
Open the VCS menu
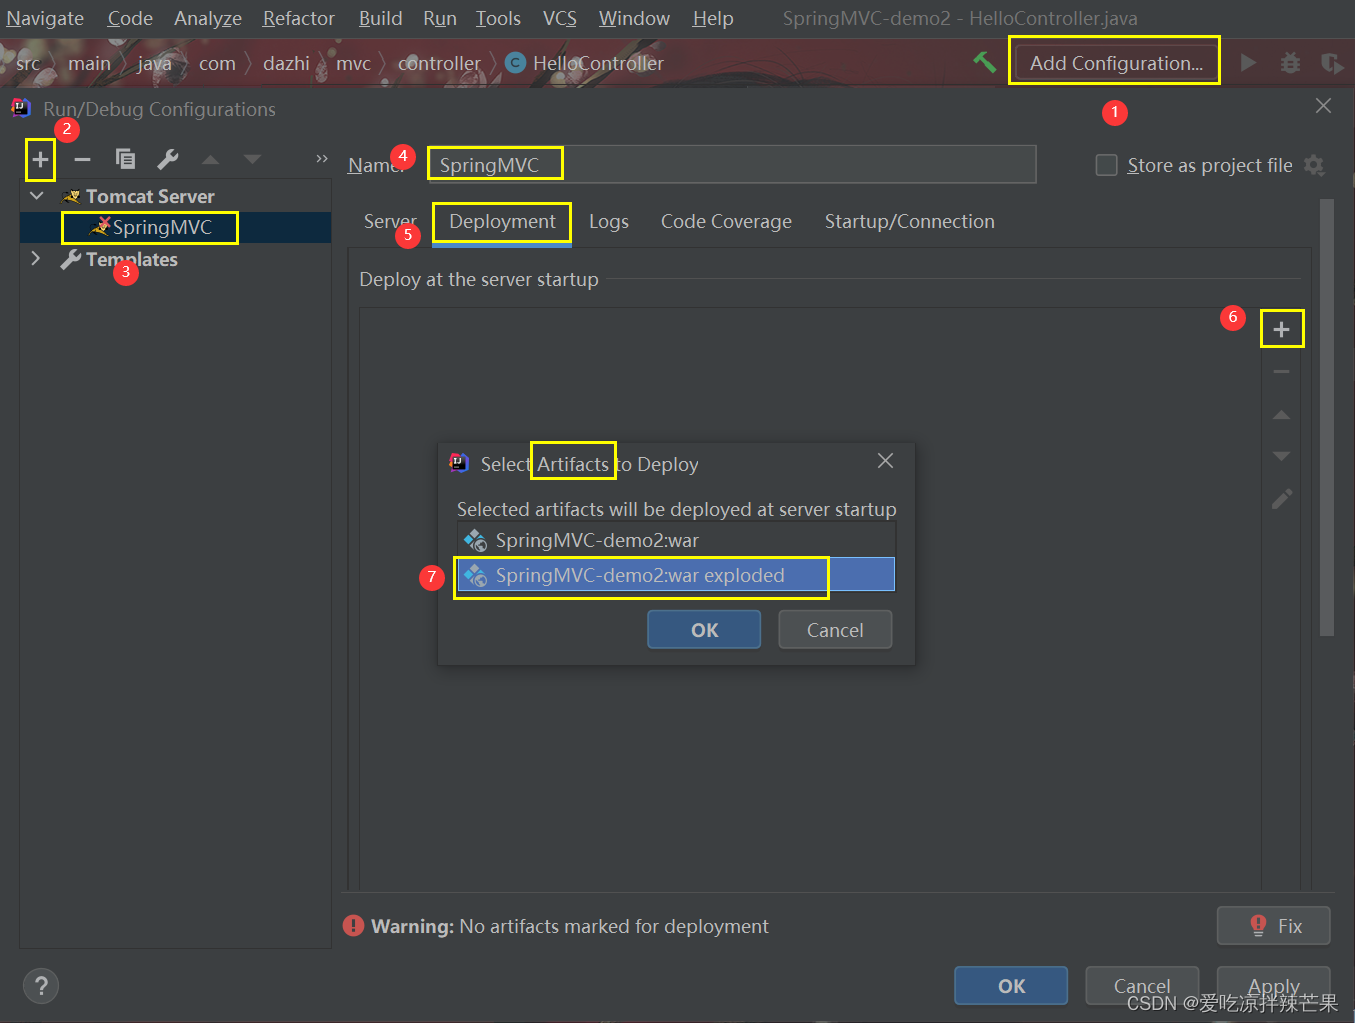click(560, 18)
